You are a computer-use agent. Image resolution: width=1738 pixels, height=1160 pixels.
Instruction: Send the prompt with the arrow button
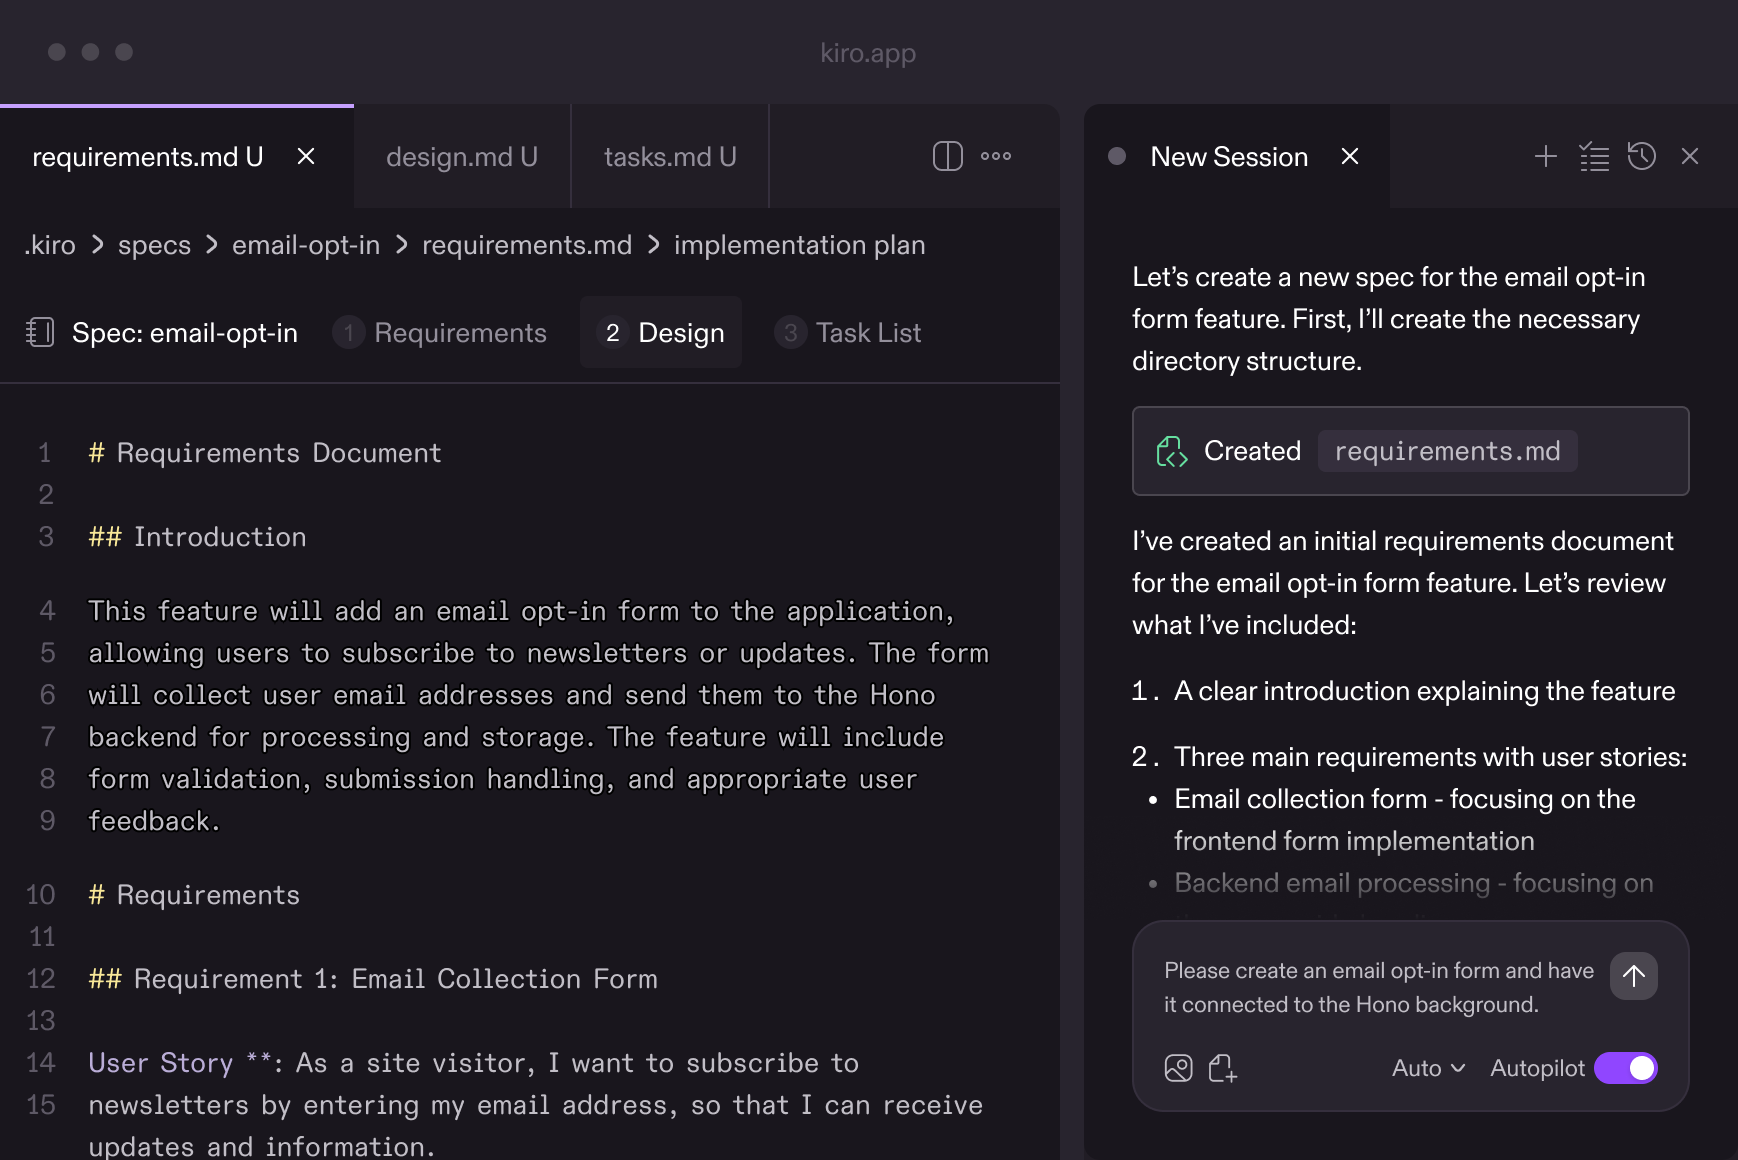coord(1633,976)
